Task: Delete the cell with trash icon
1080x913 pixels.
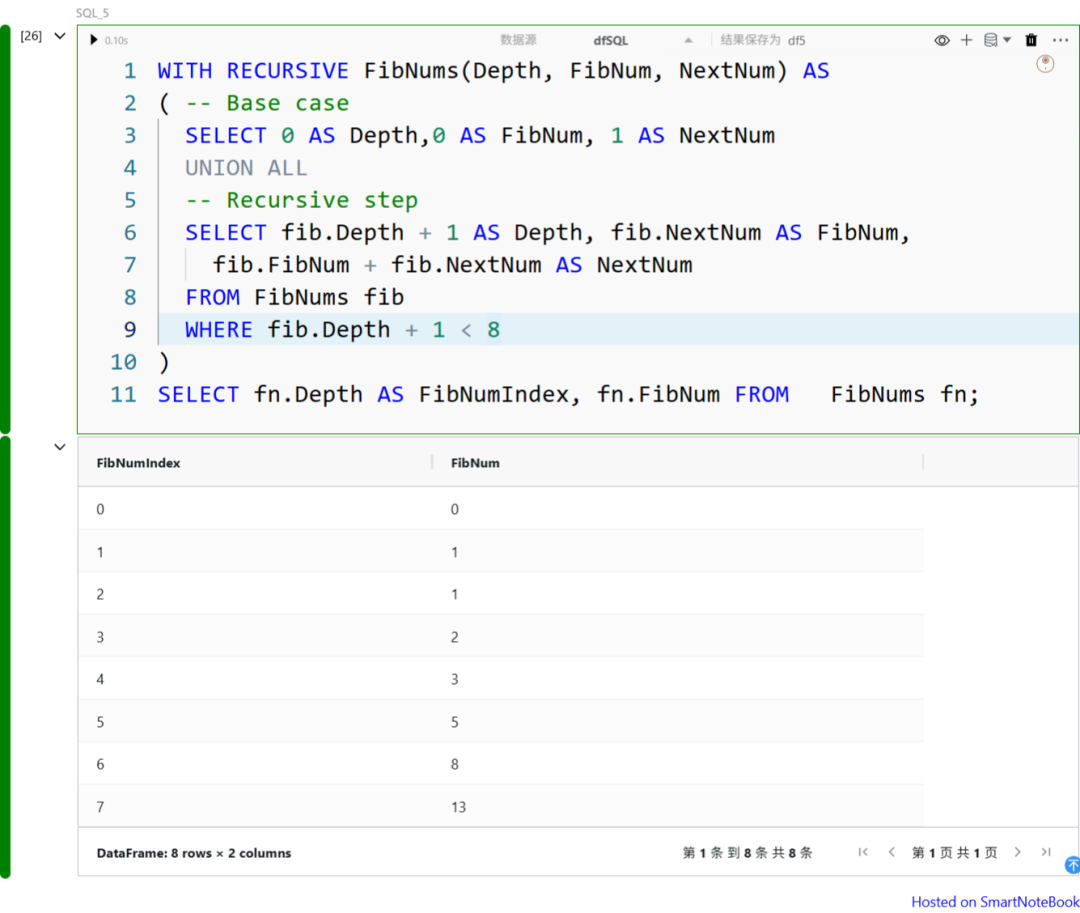Action: point(1031,40)
